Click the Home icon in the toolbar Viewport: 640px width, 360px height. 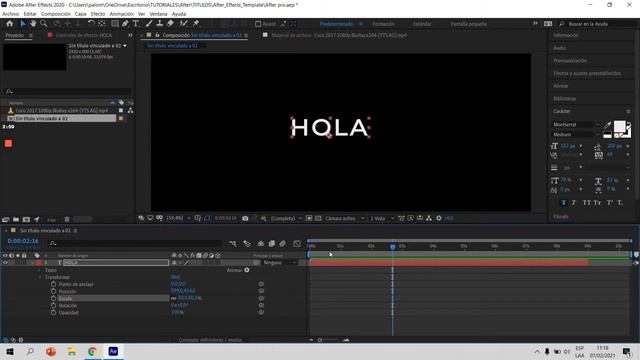pos(10,24)
